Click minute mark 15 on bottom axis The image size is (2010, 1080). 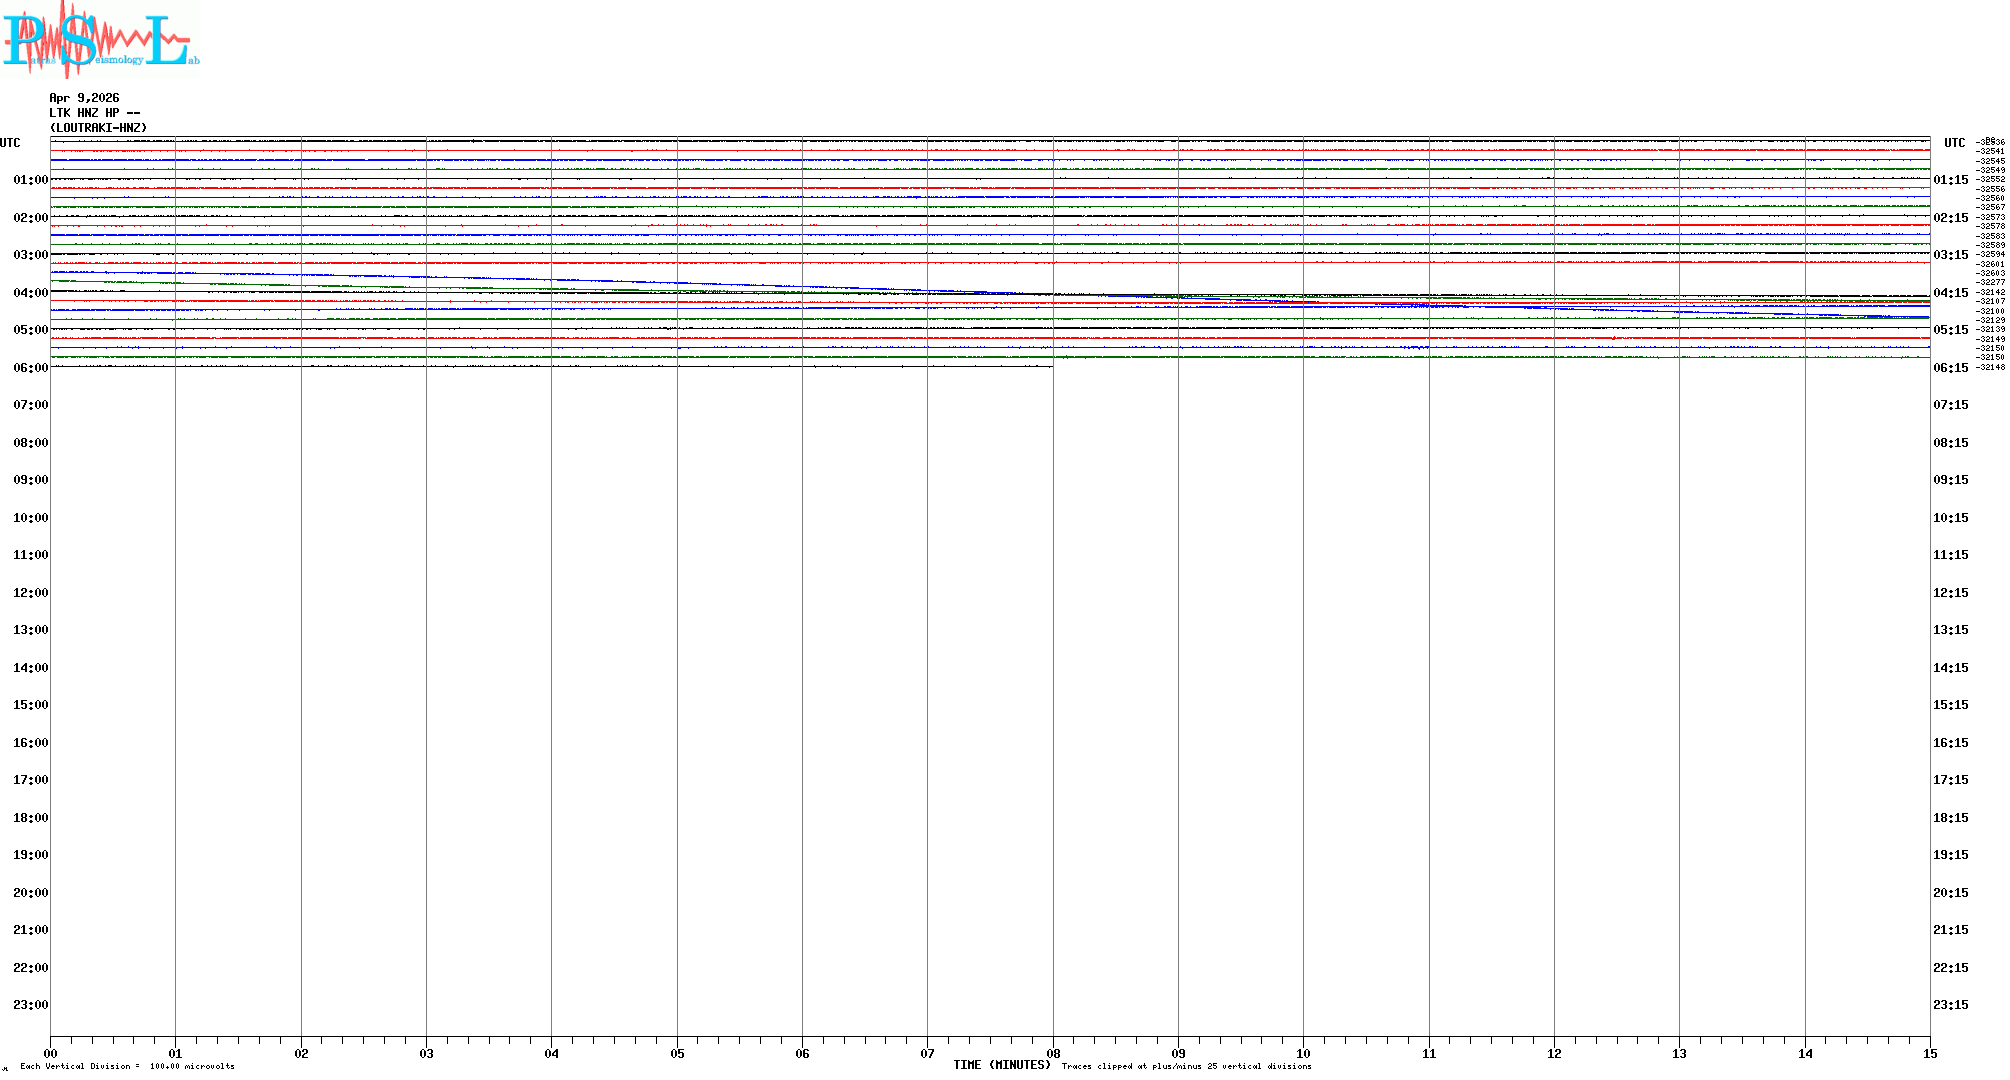(x=1930, y=1053)
